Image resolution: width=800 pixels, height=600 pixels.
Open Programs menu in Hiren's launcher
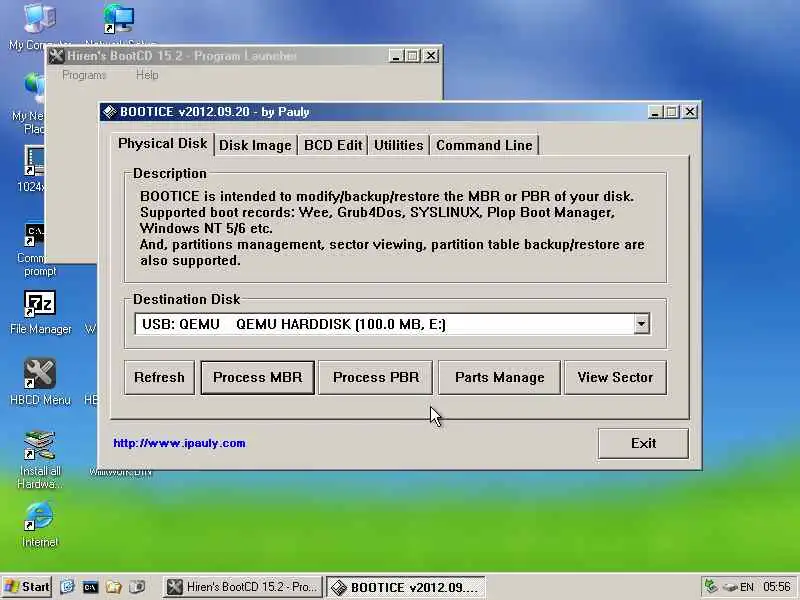point(84,75)
